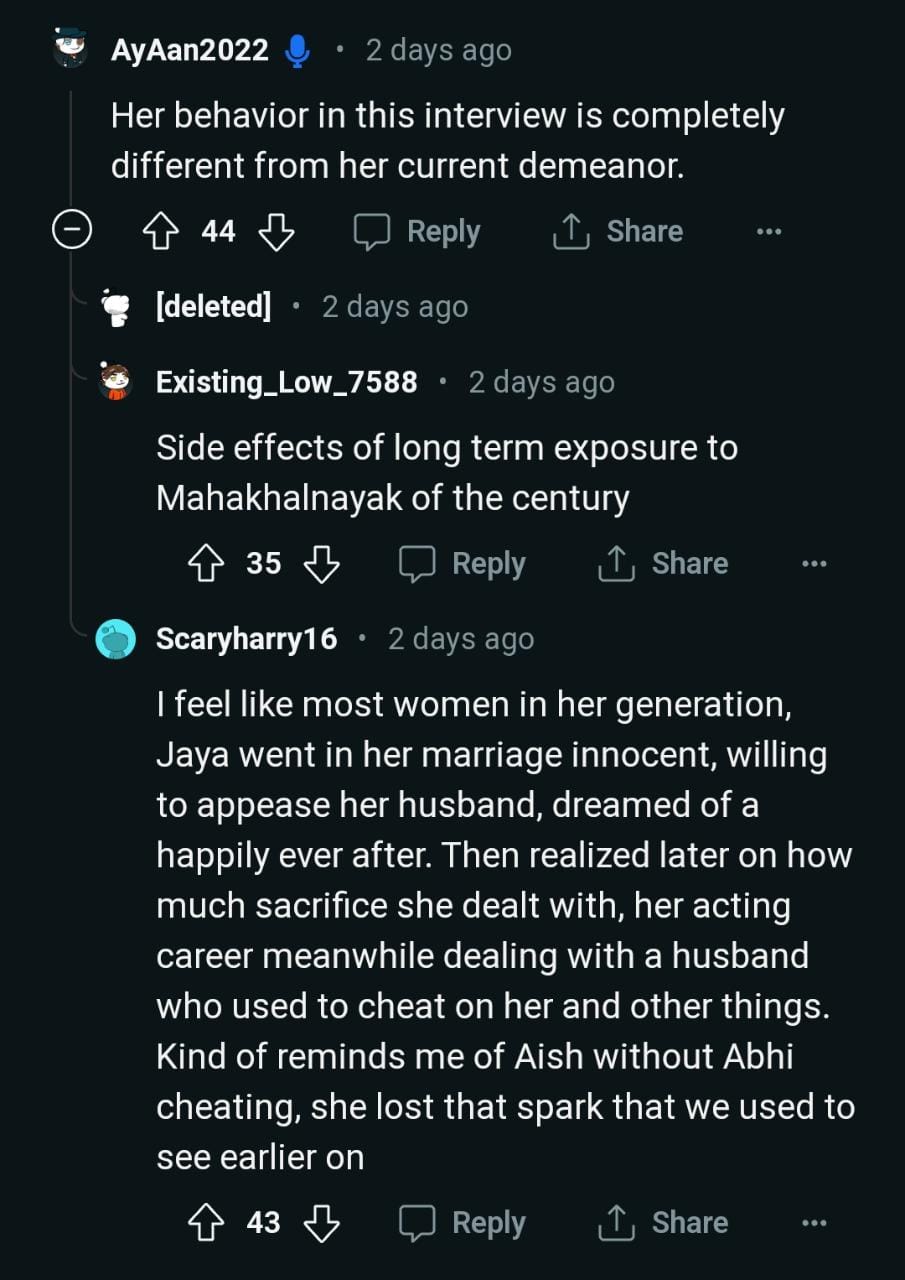The height and width of the screenshot is (1280, 905).
Task: Open more options on Existing_Low_7588's comment
Action: coord(814,564)
